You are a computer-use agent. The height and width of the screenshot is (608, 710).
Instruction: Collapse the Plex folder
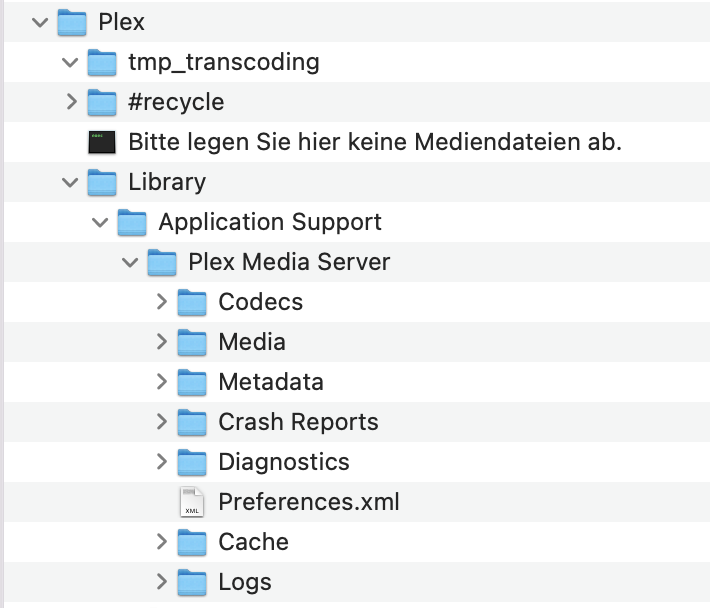click(40, 22)
